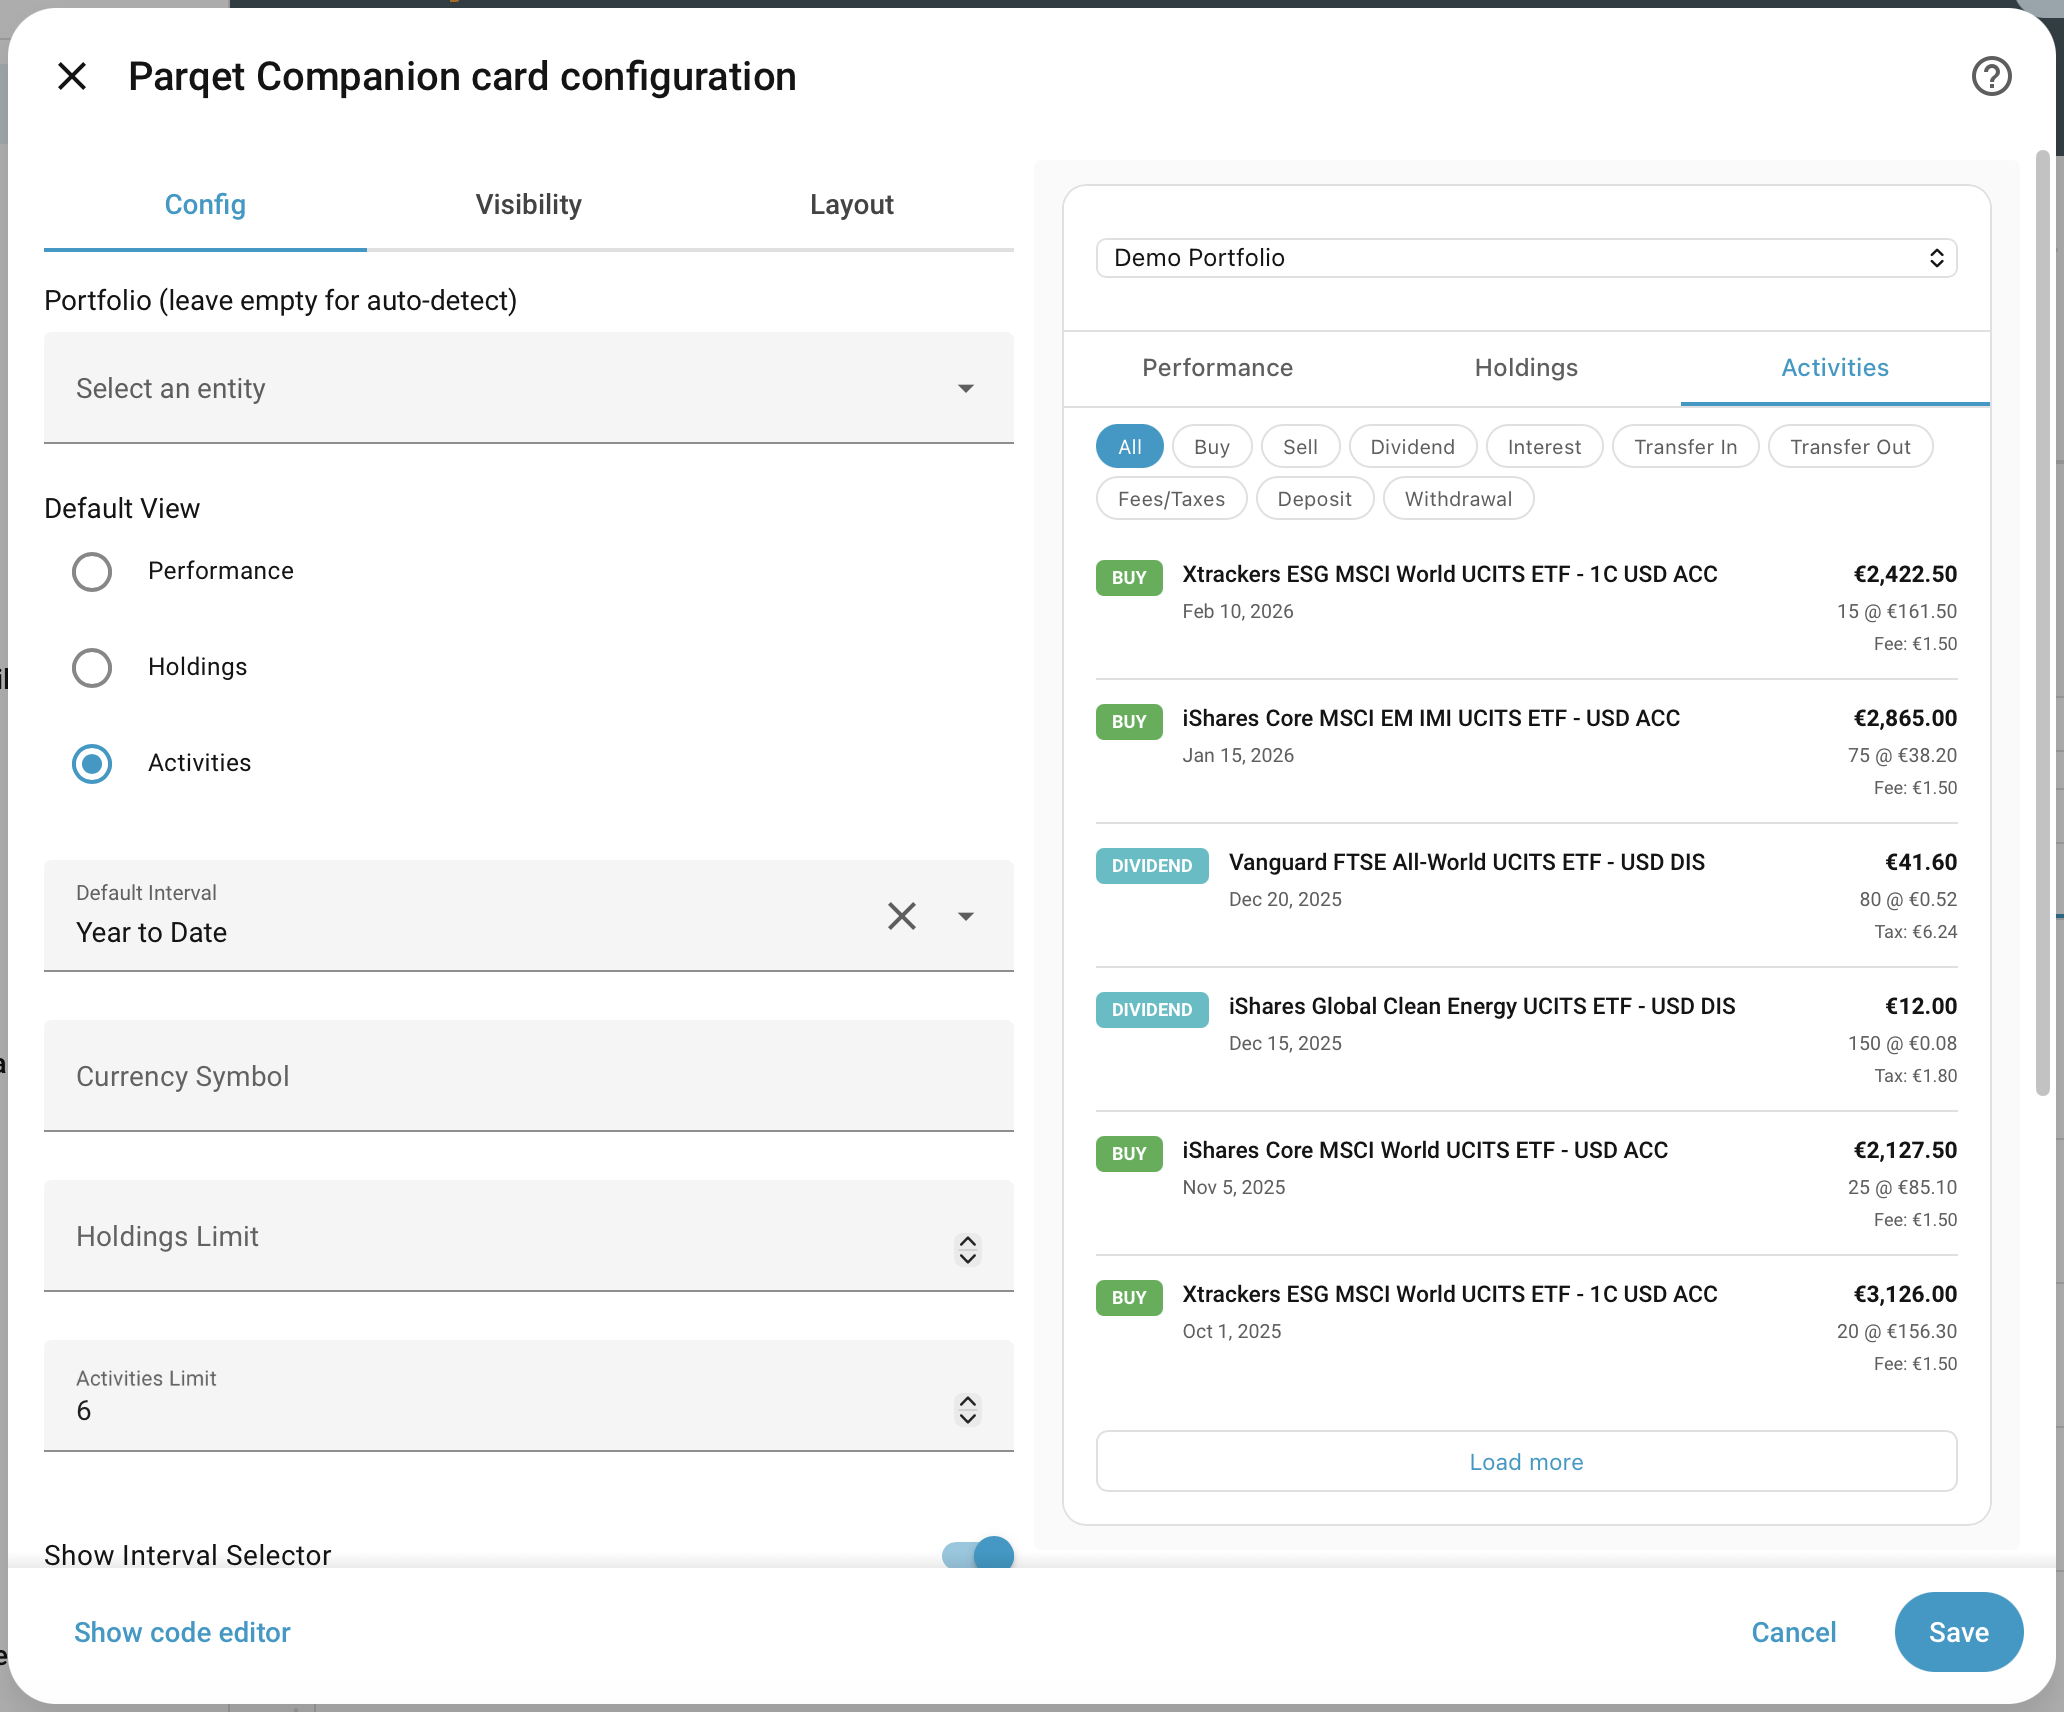Image resolution: width=2064 pixels, height=1712 pixels.
Task: Click the dialog's vertical scrollbar
Action: 2042,620
